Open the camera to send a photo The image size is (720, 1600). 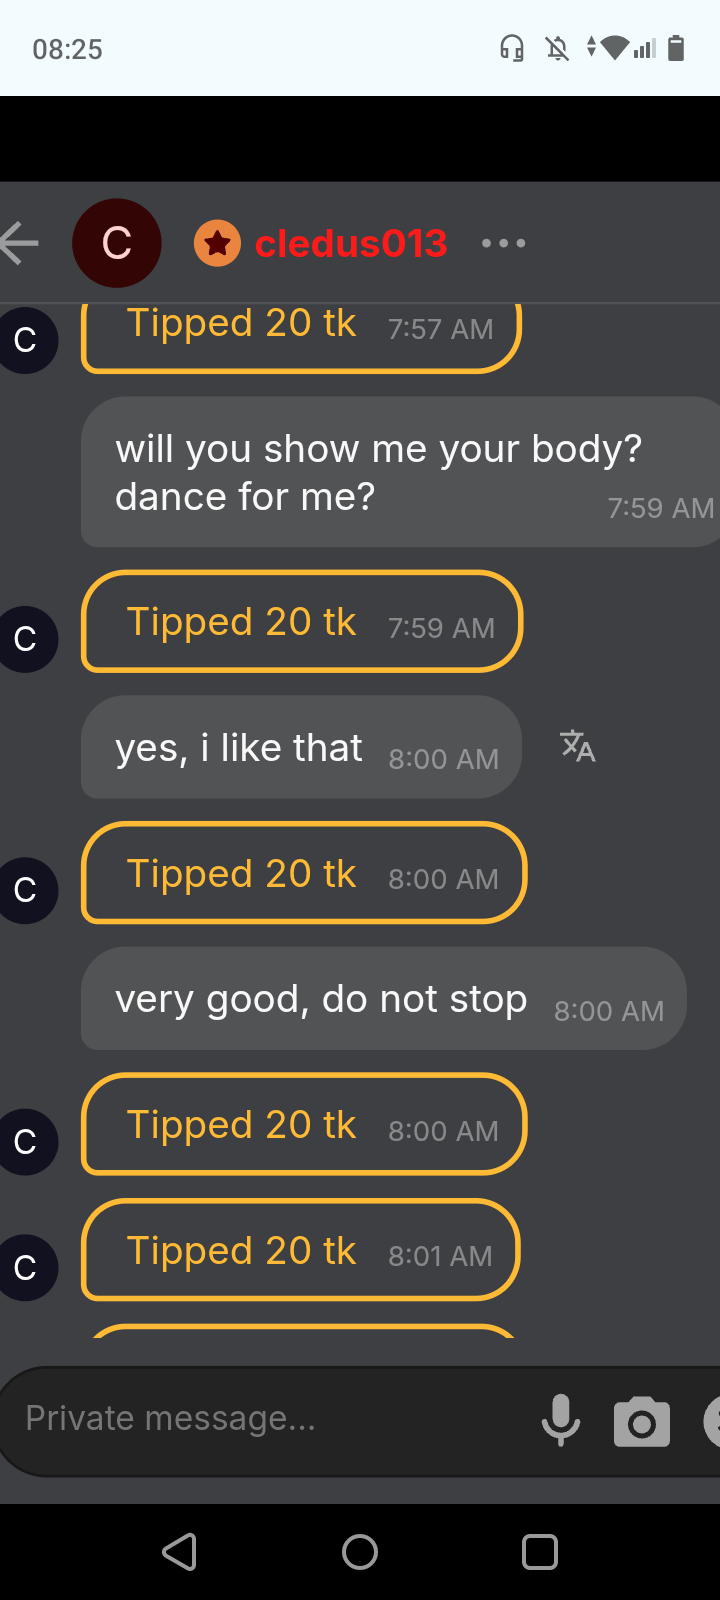click(x=641, y=1421)
